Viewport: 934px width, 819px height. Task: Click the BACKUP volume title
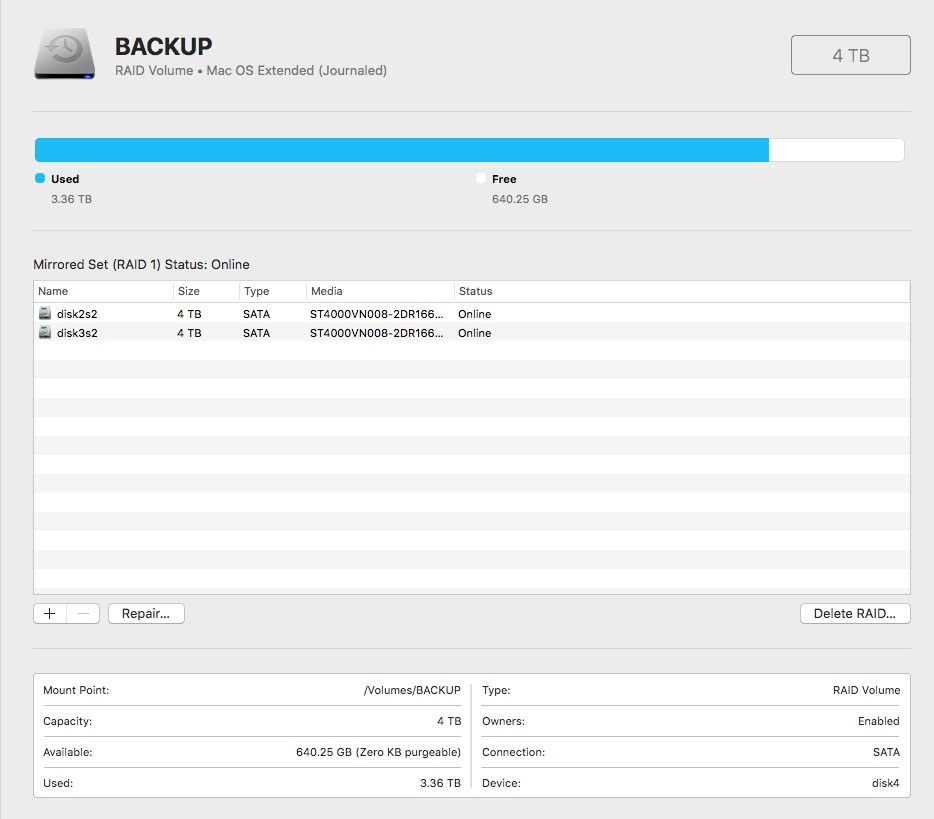coord(163,46)
